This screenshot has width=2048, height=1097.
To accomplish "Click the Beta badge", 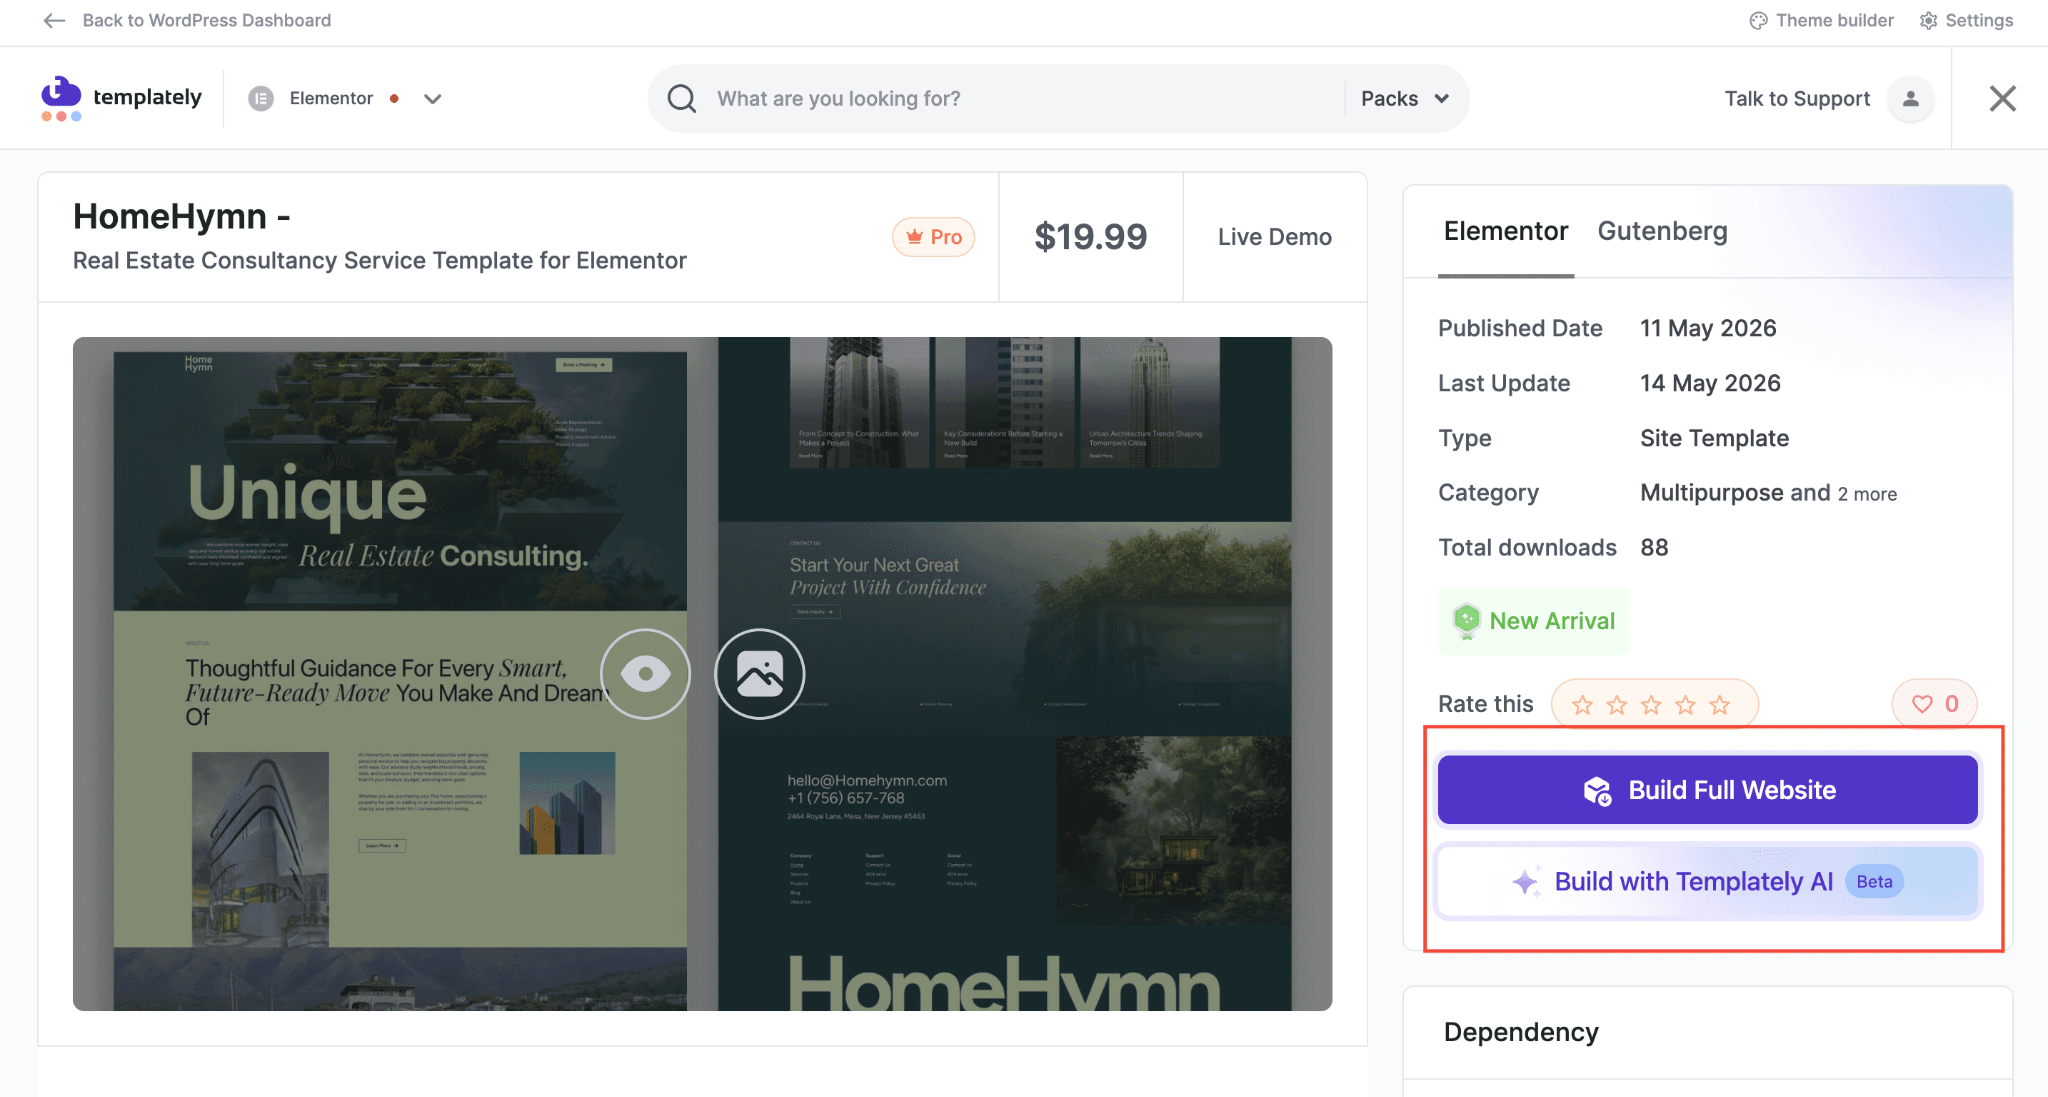I will point(1874,881).
